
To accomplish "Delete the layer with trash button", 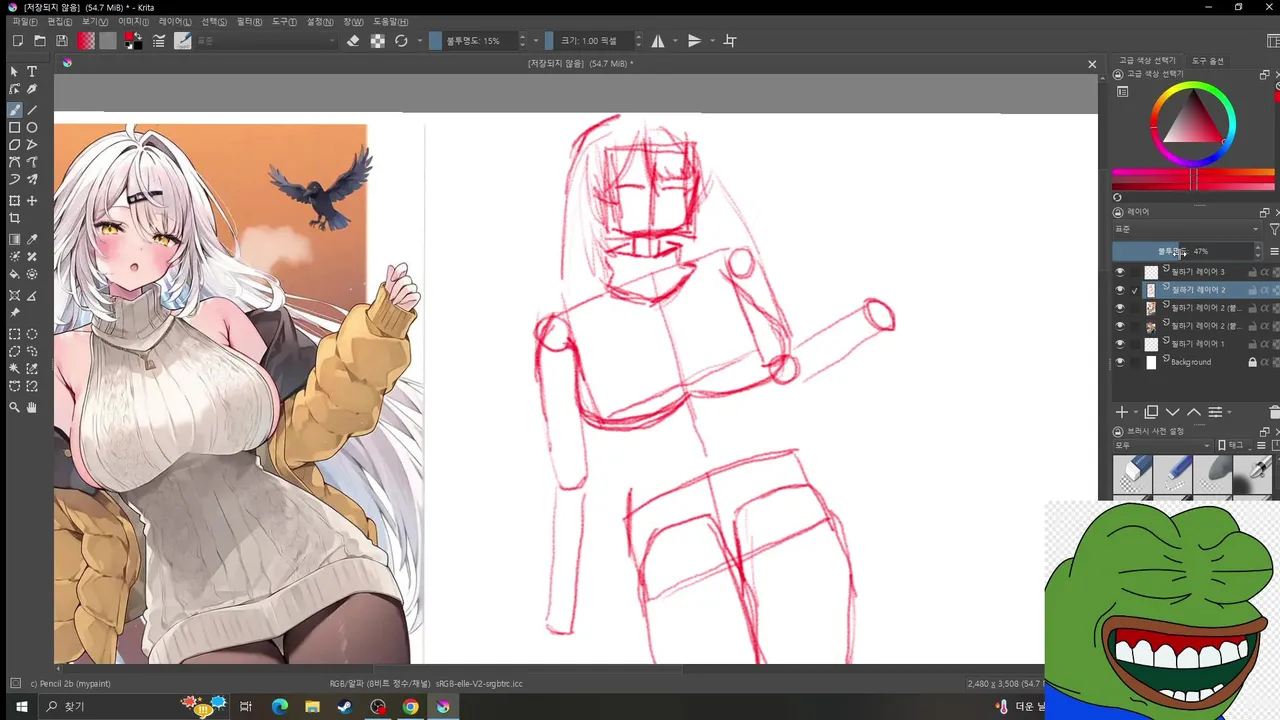I will 1274,412.
